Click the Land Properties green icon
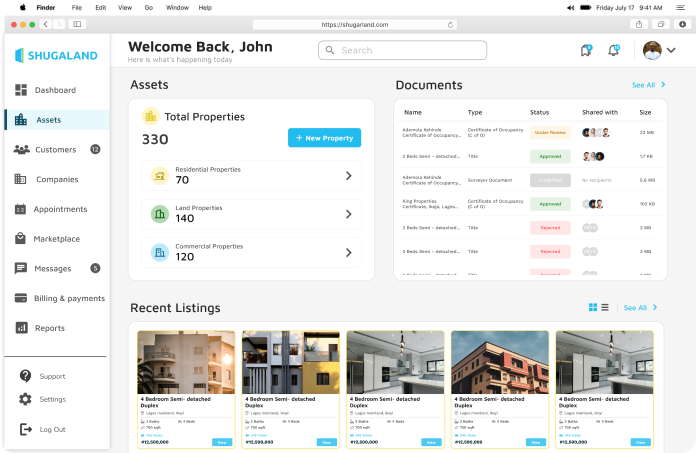The image size is (696, 453). point(160,214)
